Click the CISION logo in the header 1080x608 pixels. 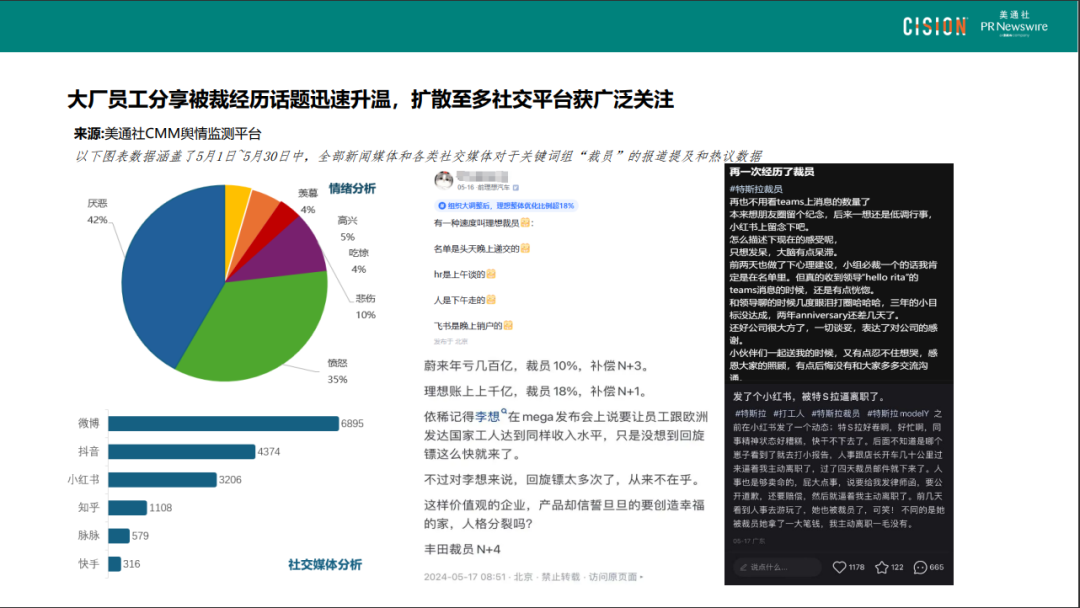(x=933, y=25)
